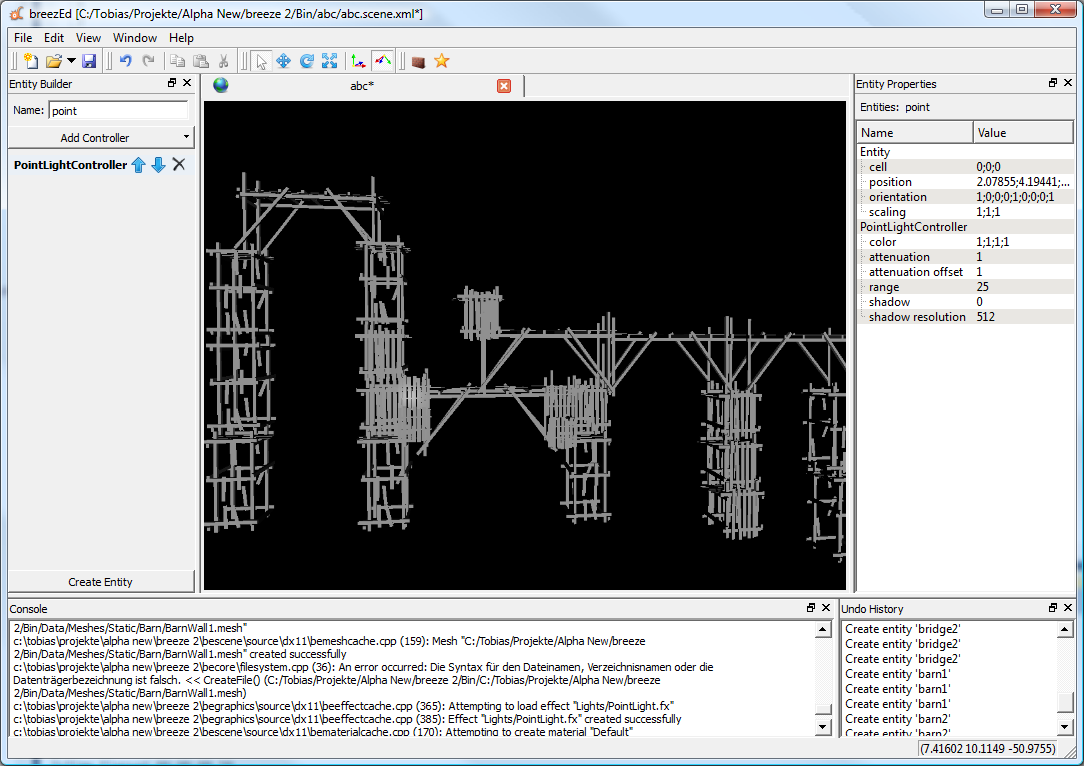Open the dropdown arrow beside the Open folder
Screen dimensions: 1084x766
(x=71, y=62)
